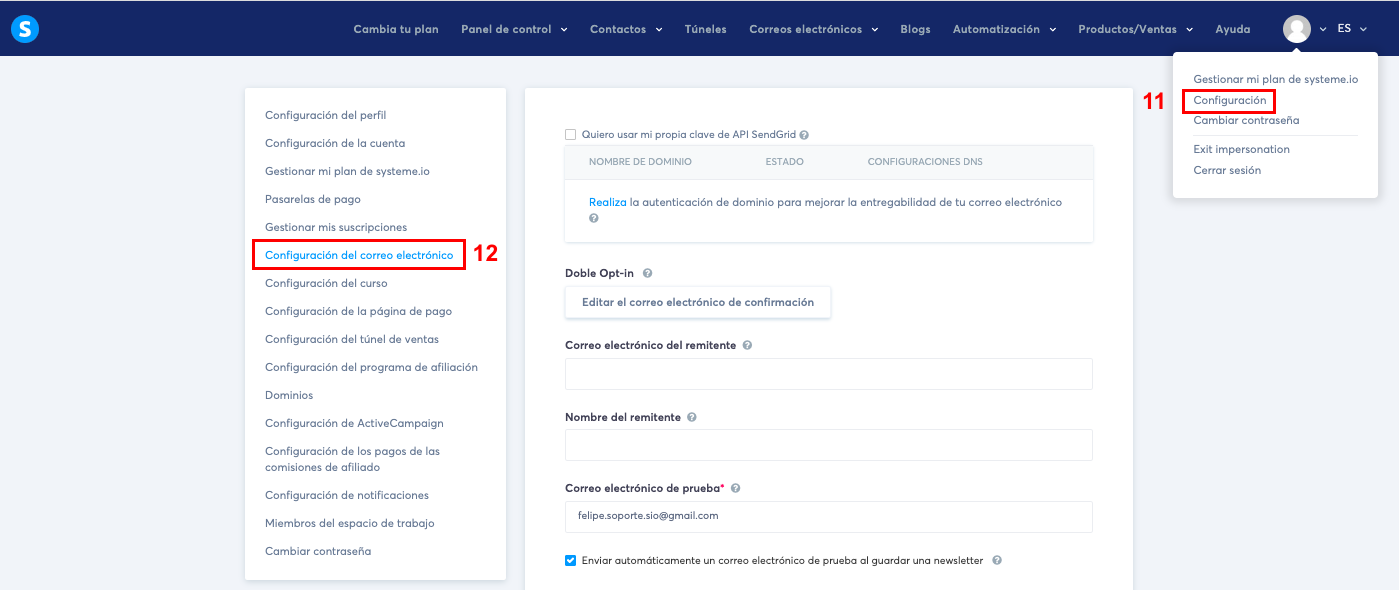Open the ES language dropdown
Viewport: 1399px width, 590px height.
(1350, 28)
